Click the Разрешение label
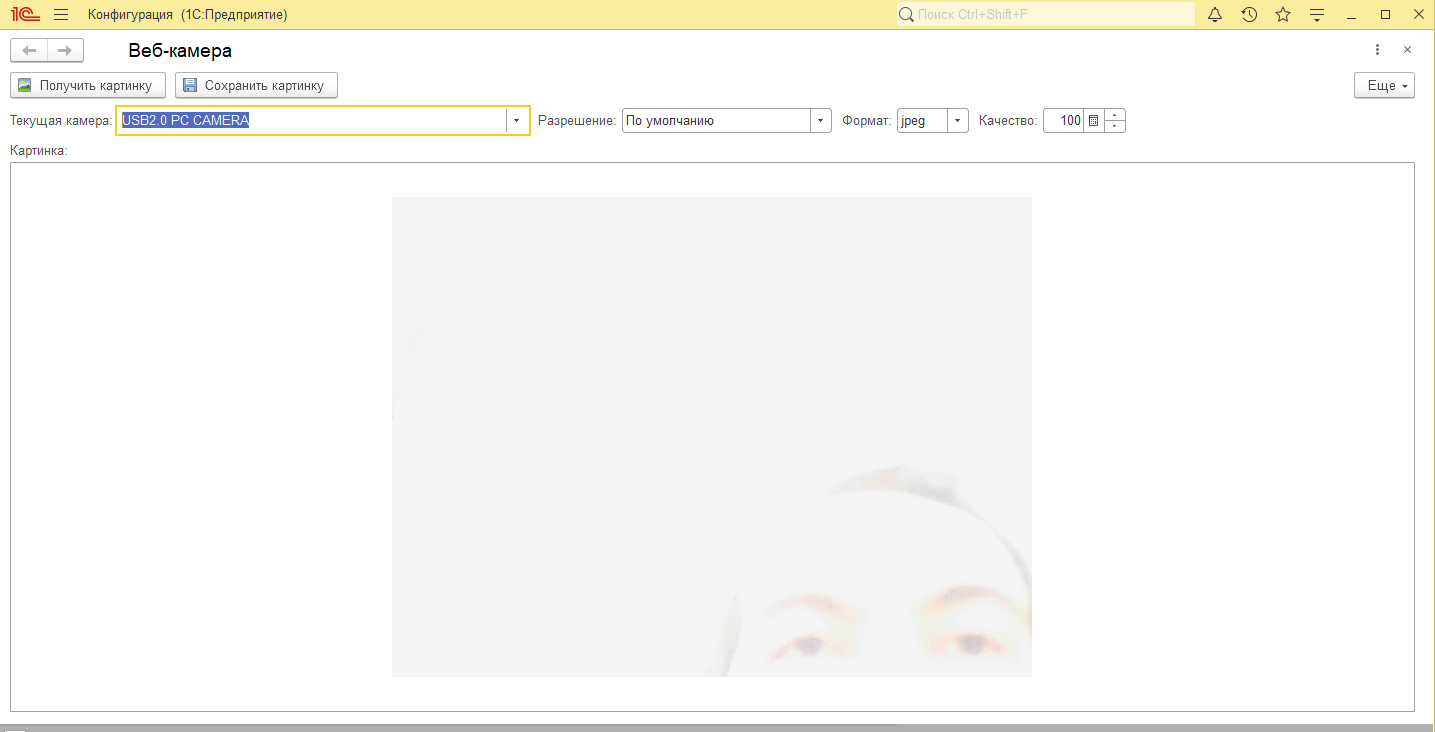Viewport: 1435px width, 732px height. [577, 120]
